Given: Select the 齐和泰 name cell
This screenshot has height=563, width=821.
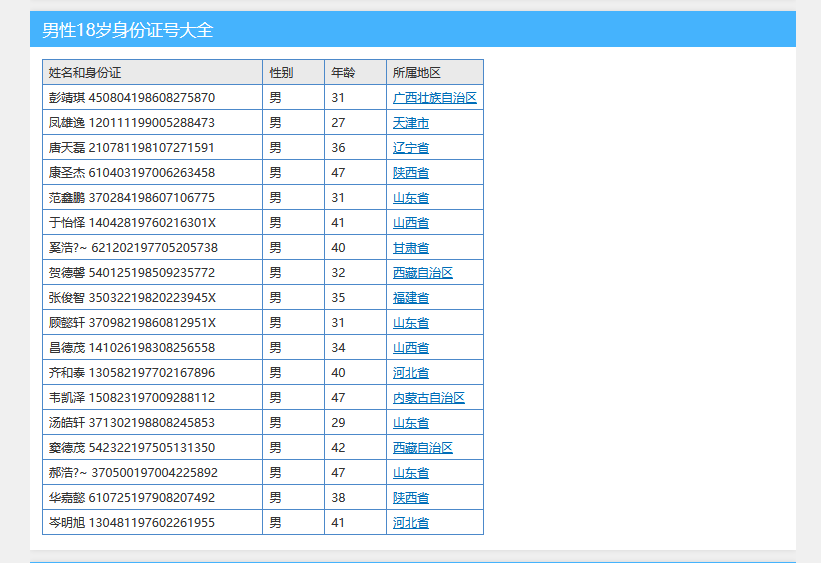Looking at the screenshot, I should pos(152,372).
